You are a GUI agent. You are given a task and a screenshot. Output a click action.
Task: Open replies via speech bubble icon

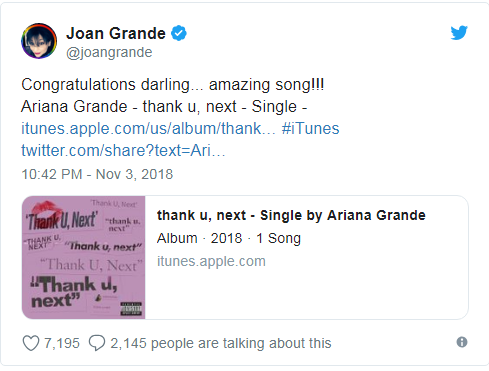tap(97, 343)
